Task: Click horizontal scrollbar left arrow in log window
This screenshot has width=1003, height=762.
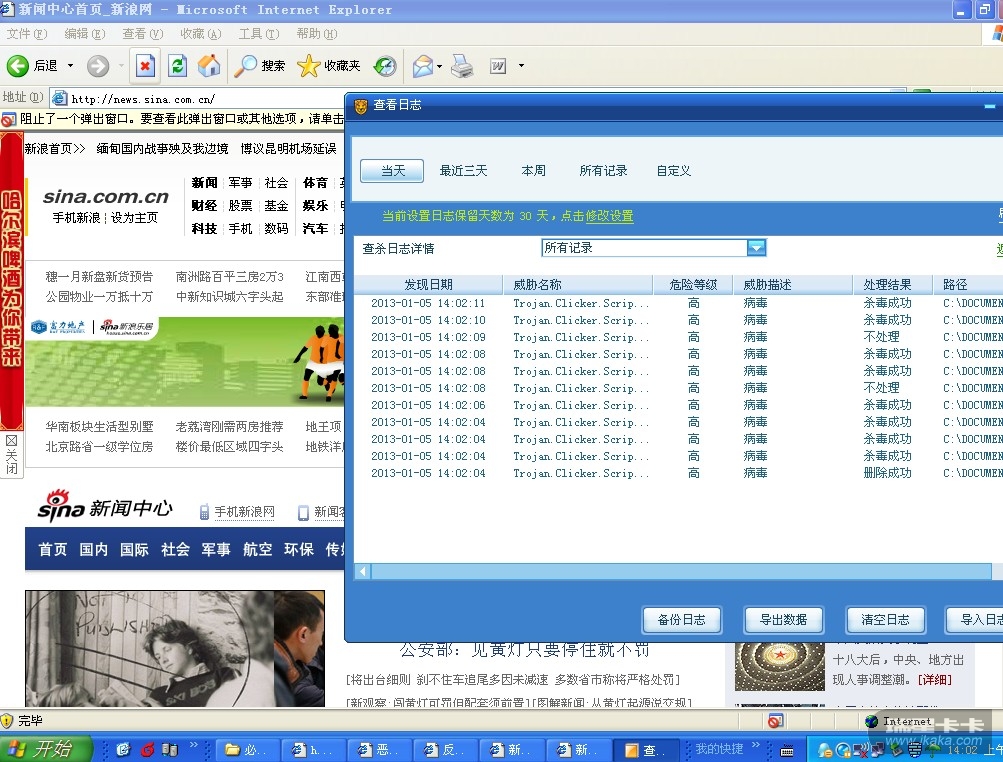Action: 363,571
